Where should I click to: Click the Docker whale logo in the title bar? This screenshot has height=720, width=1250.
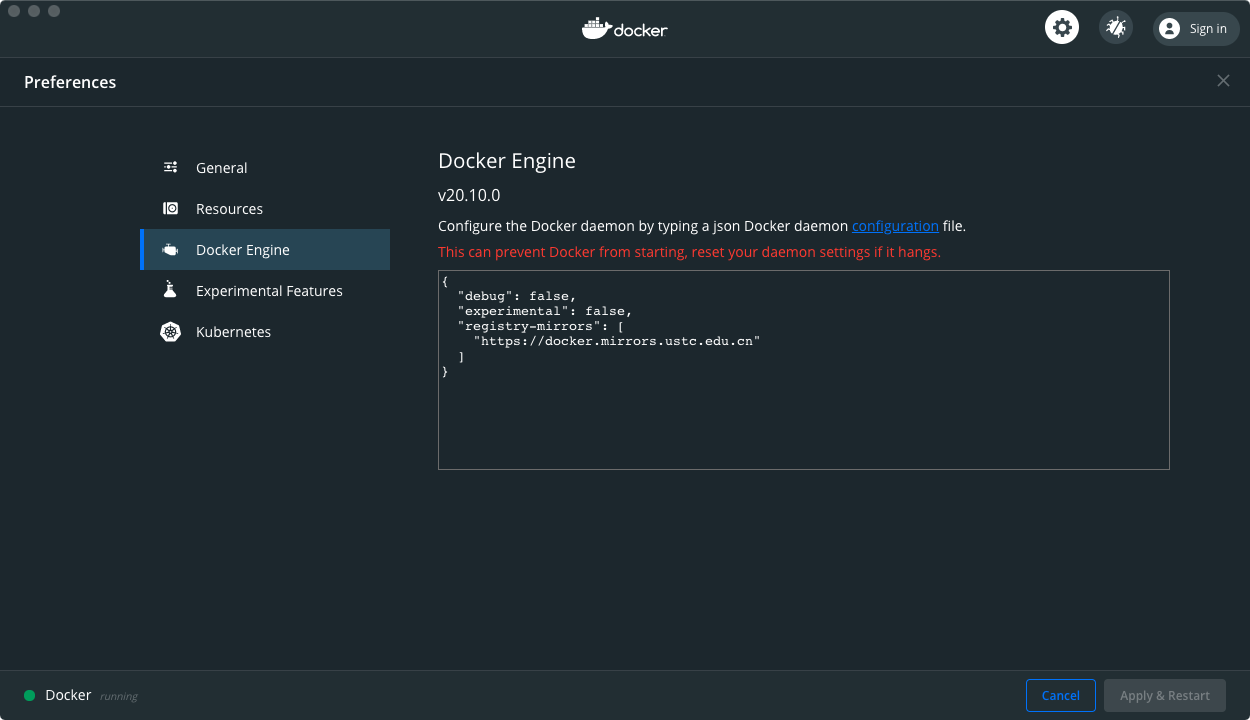[x=625, y=28]
